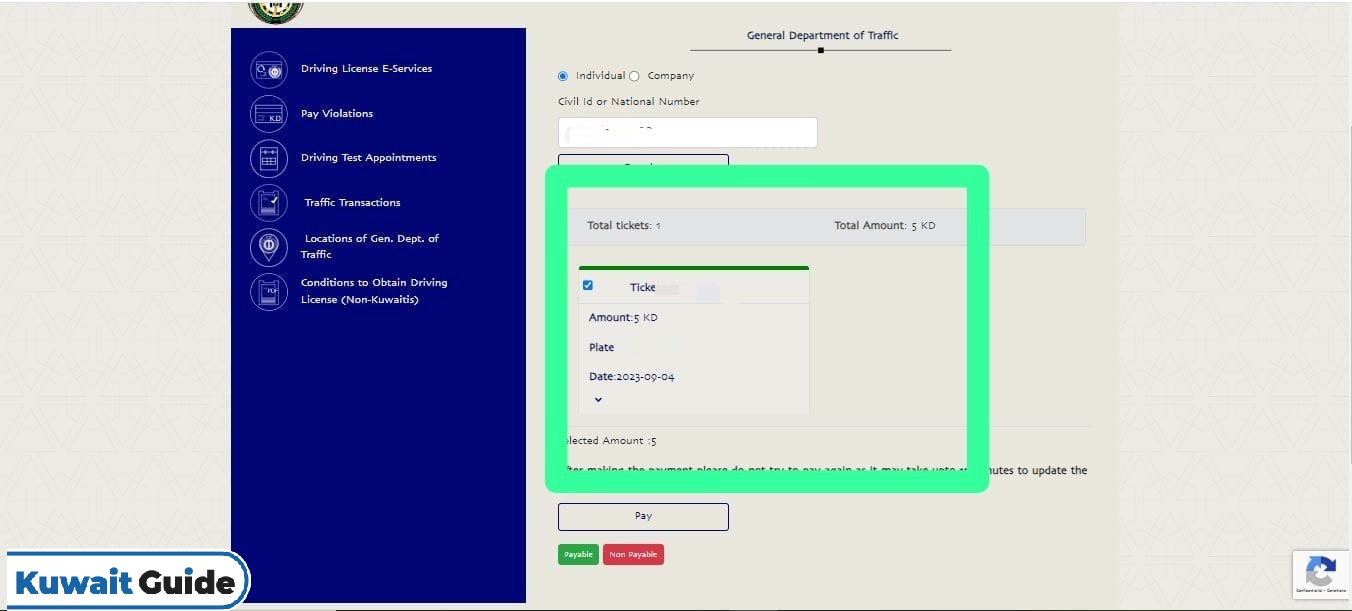
Task: Open Driving Test Appointments menu item
Action: (368, 158)
